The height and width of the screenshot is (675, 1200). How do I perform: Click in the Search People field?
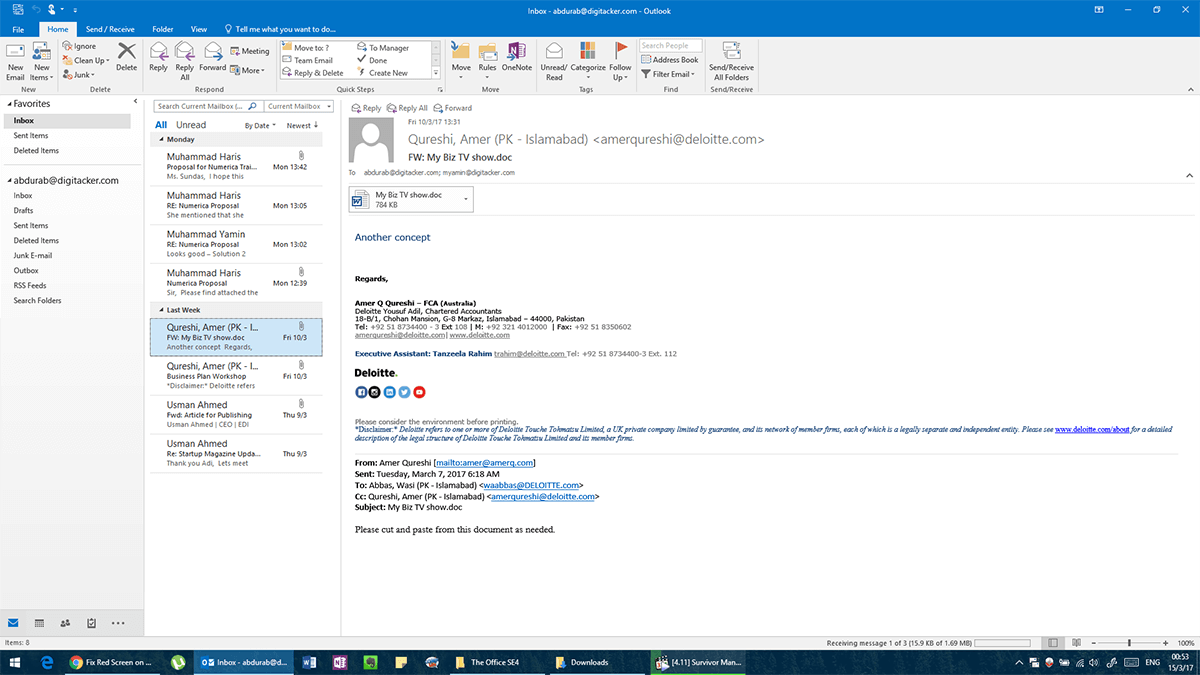(x=670, y=46)
